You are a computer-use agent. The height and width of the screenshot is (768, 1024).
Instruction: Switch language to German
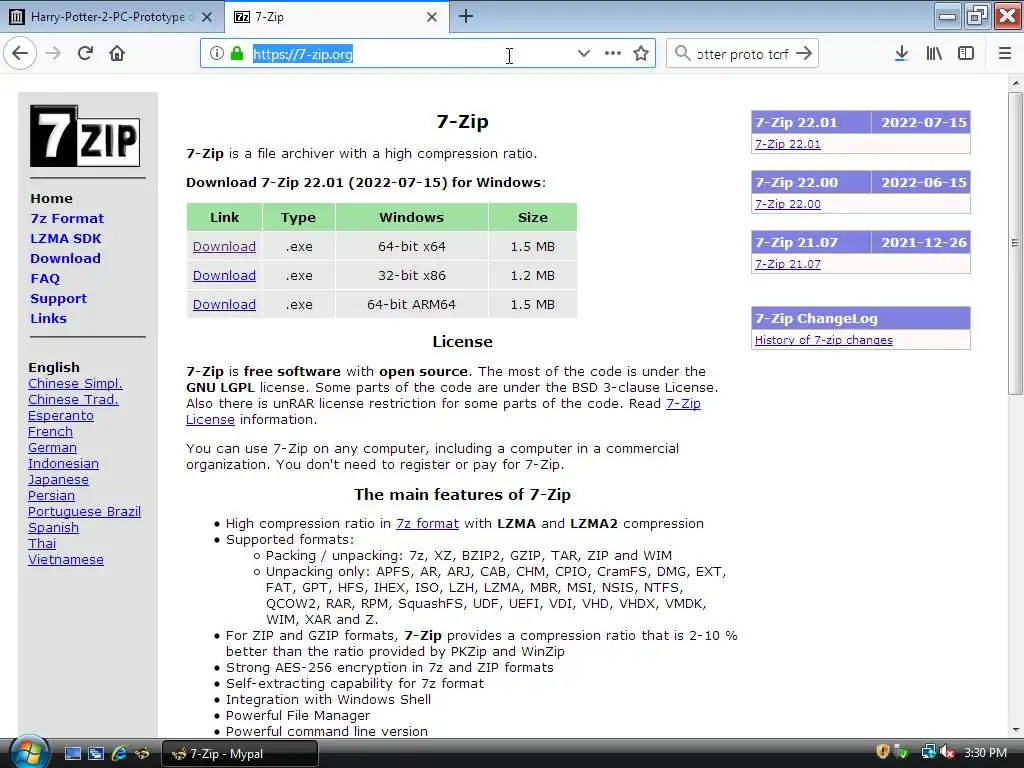52,448
